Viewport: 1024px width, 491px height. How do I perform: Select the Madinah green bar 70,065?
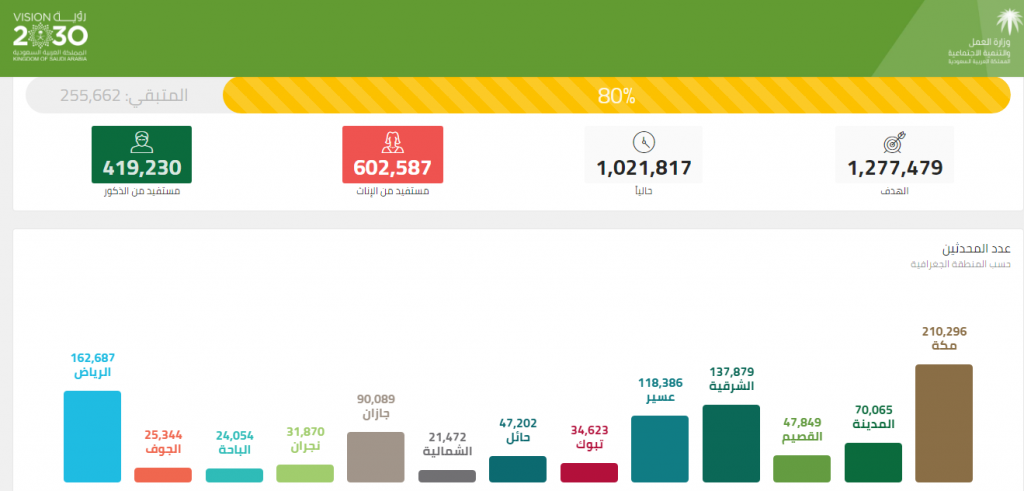[873, 462]
